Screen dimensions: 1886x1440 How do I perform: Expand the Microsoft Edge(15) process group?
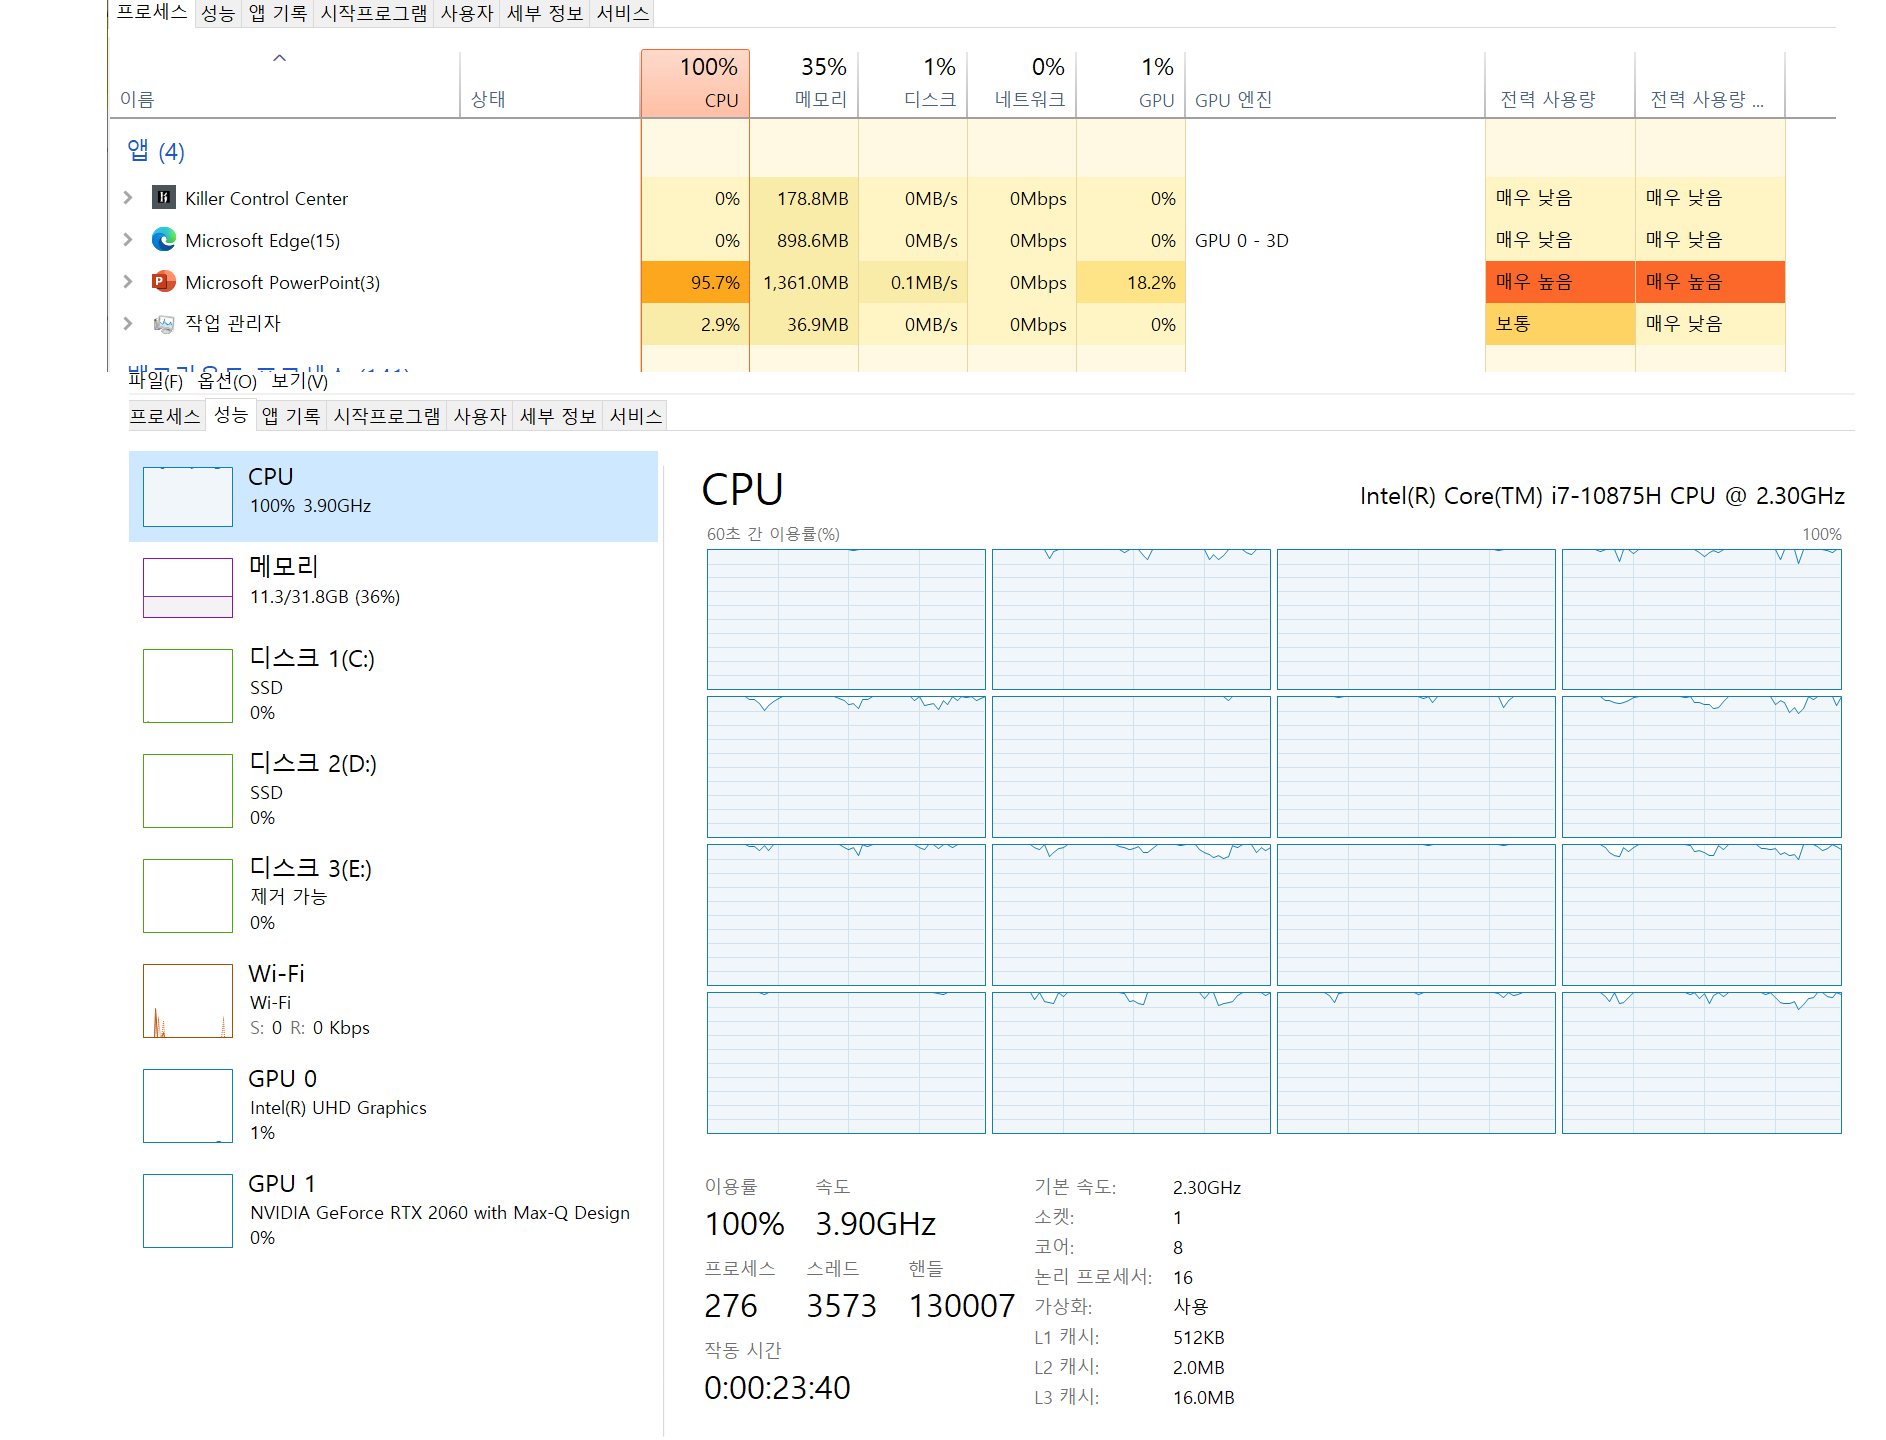[128, 240]
